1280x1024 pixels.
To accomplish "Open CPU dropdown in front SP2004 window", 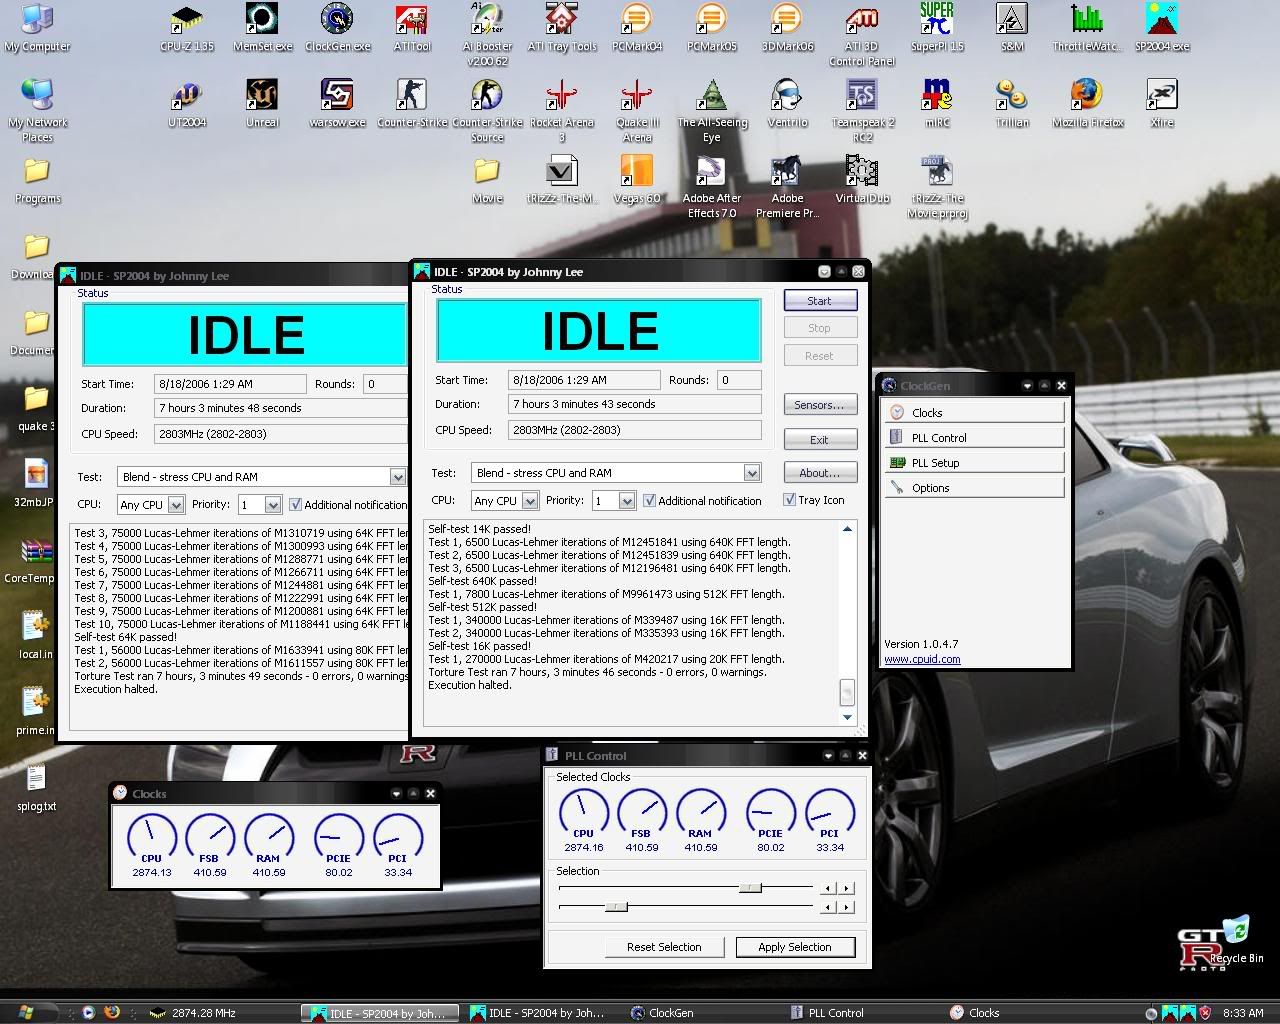I will [x=530, y=500].
